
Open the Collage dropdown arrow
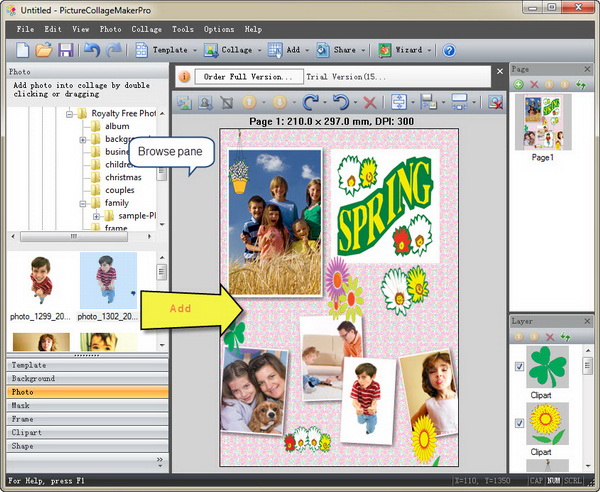click(259, 50)
